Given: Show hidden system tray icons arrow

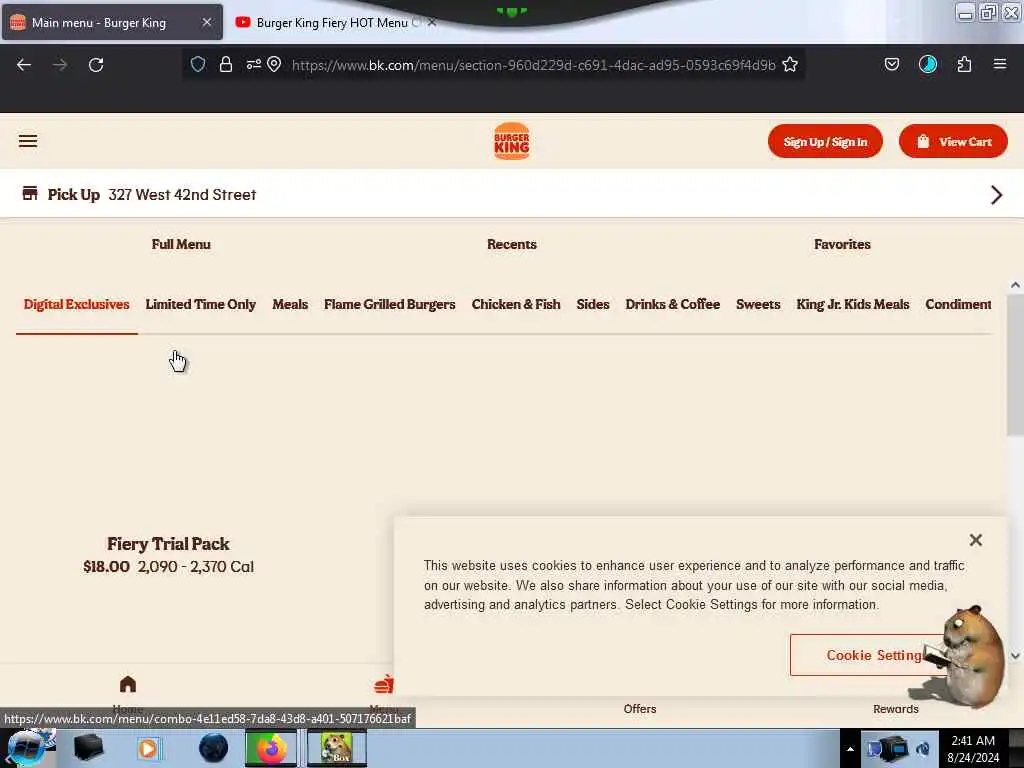Looking at the screenshot, I should coord(850,749).
